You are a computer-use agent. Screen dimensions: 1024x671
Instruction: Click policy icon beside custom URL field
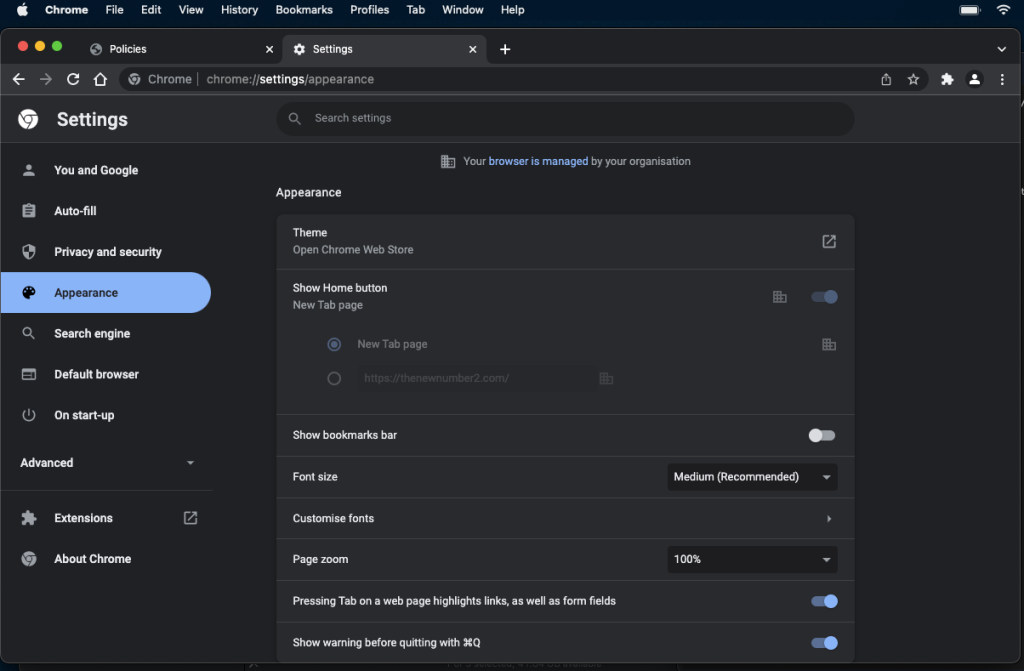pos(606,378)
